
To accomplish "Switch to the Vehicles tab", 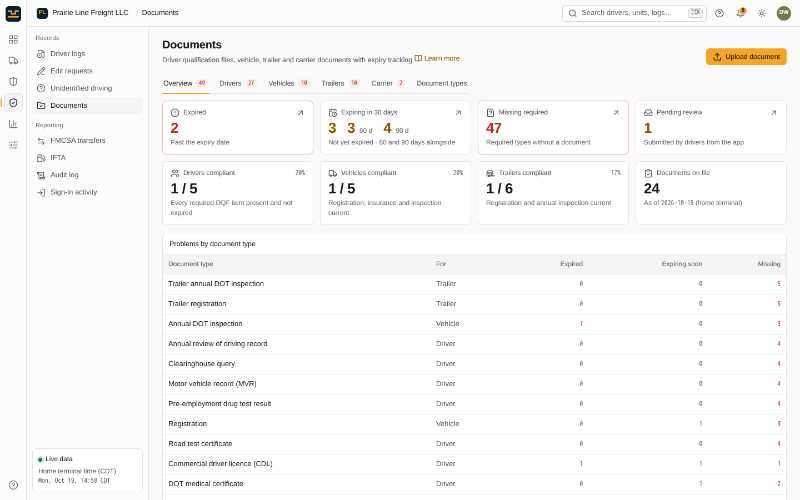I will tap(289, 84).
